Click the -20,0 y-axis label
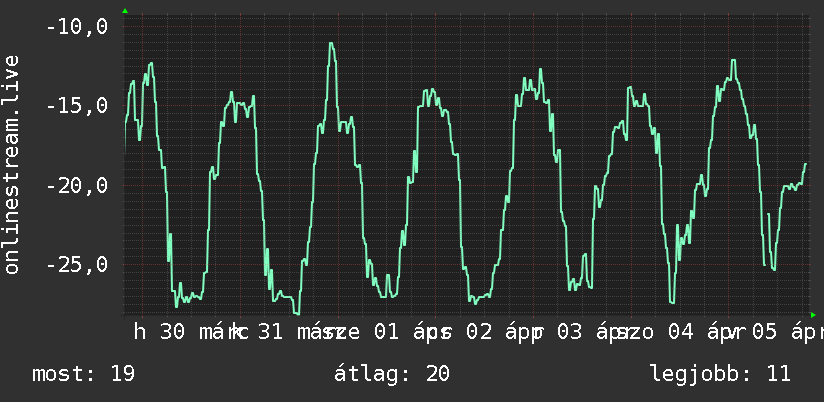This screenshot has width=824, height=402. point(77,185)
